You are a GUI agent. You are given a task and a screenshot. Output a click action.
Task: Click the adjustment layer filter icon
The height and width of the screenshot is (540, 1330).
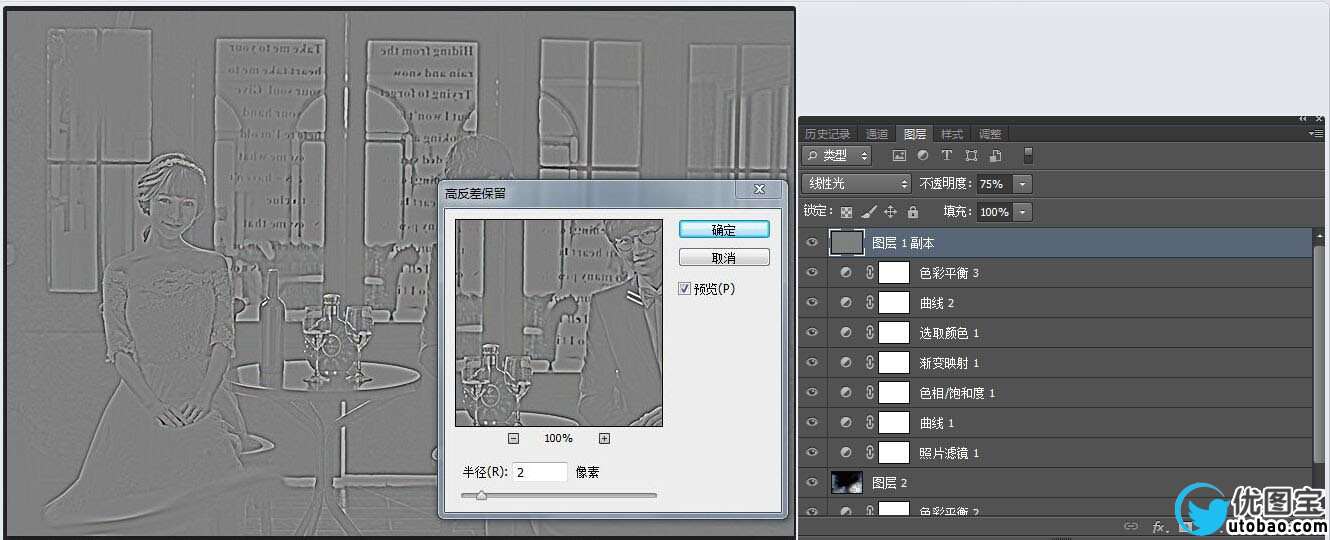point(923,156)
